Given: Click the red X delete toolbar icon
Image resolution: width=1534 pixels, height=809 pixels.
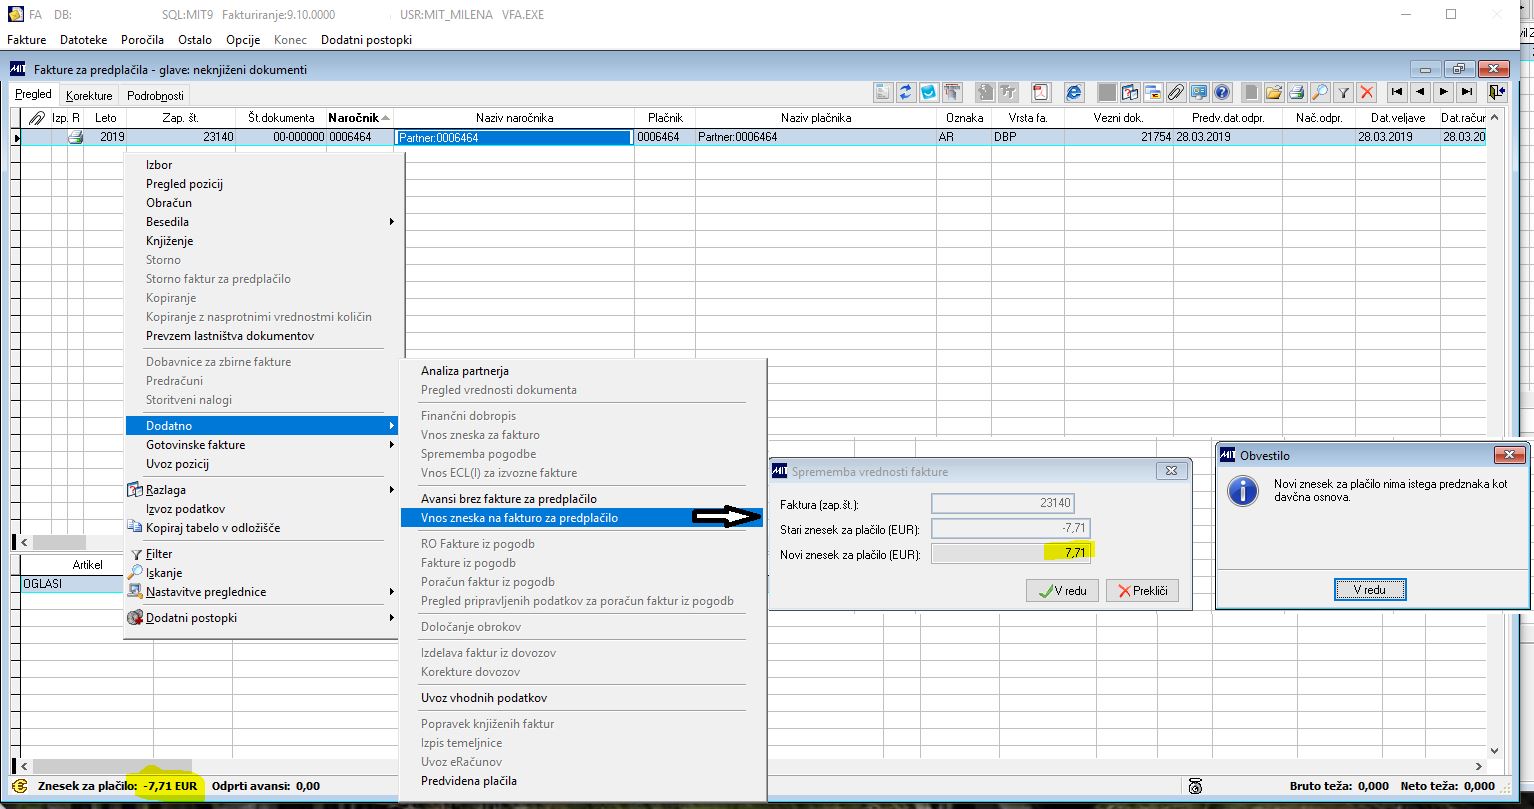Looking at the screenshot, I should click(1367, 92).
